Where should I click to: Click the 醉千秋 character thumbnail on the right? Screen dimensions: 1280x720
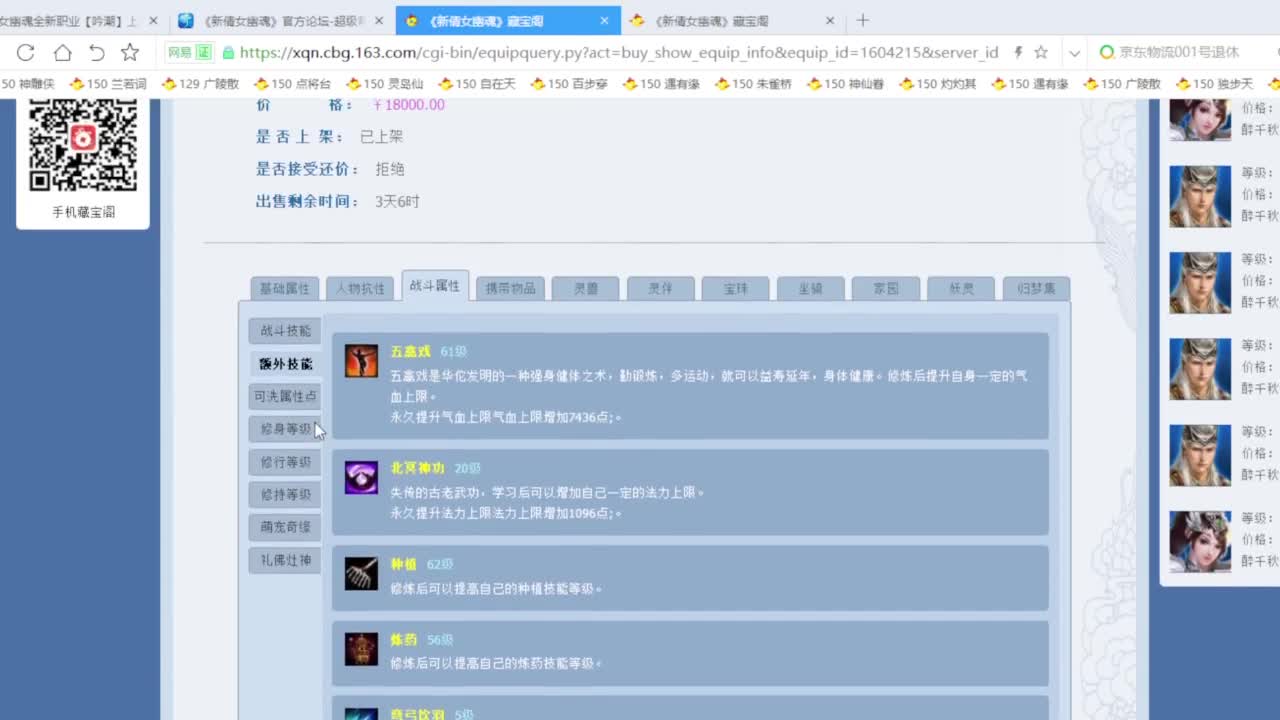(1199, 196)
